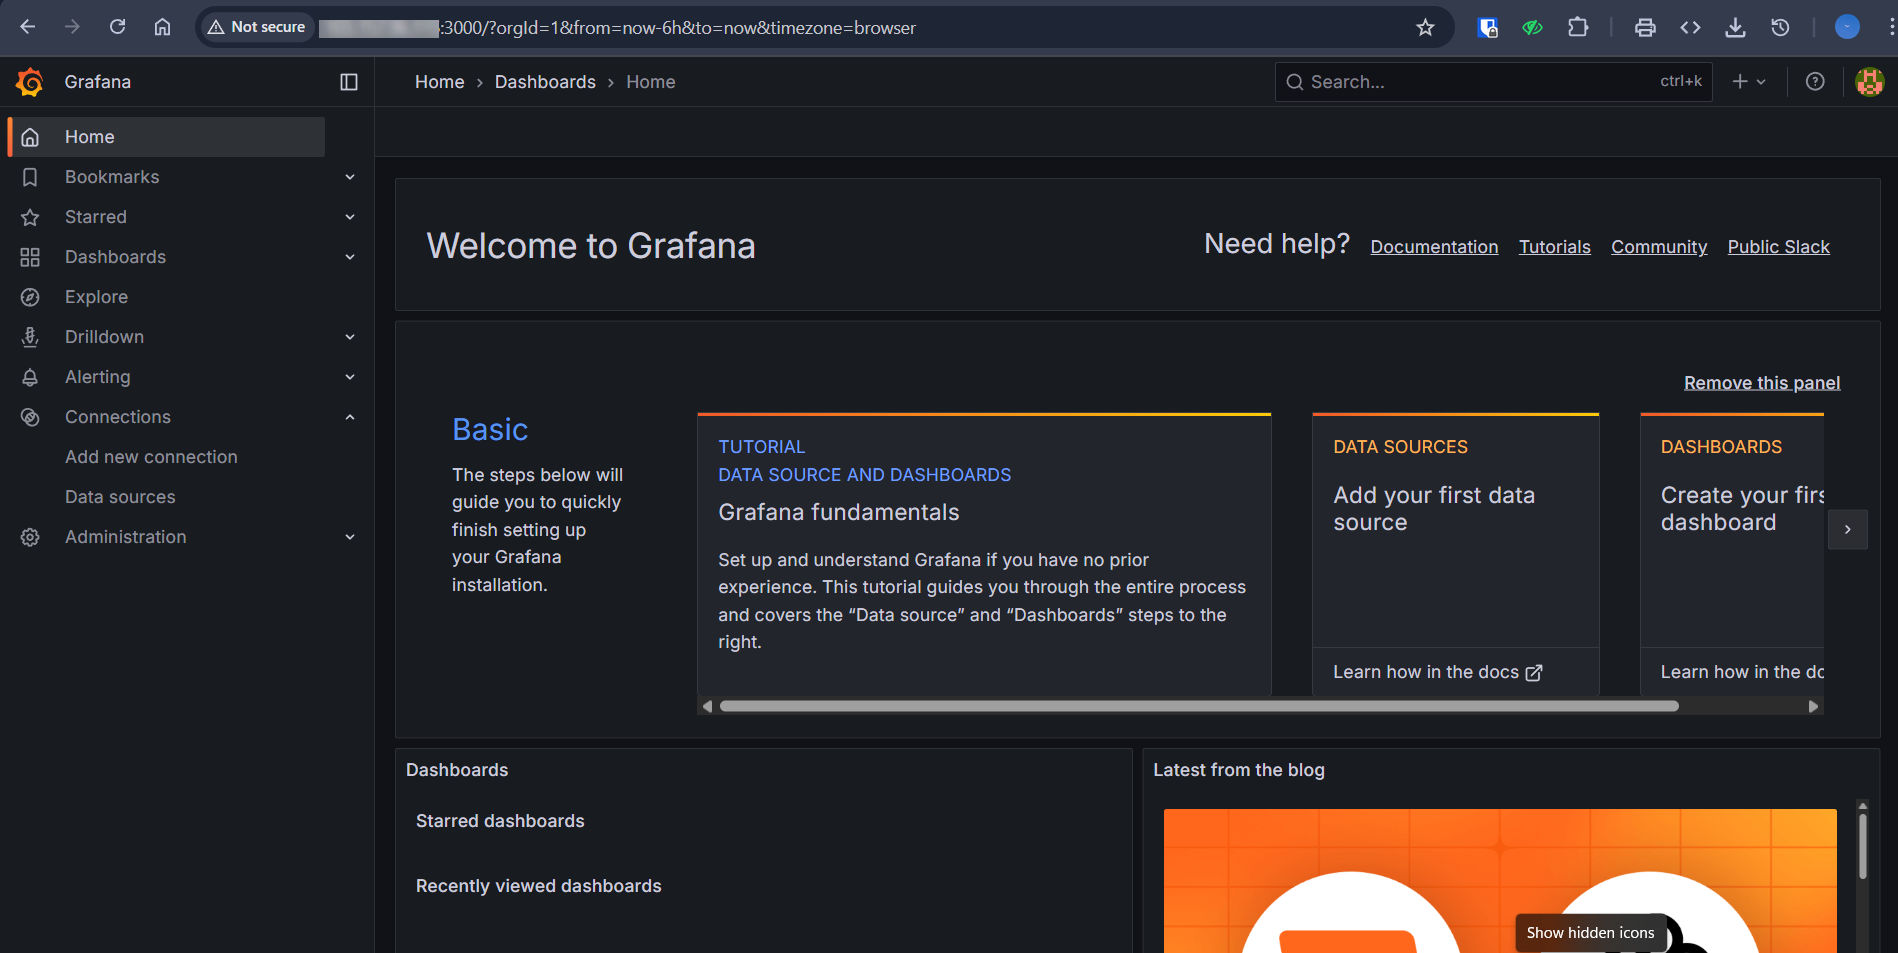Screen dimensions: 1898x953
Task: Click the browser printer icon
Action: (1645, 28)
